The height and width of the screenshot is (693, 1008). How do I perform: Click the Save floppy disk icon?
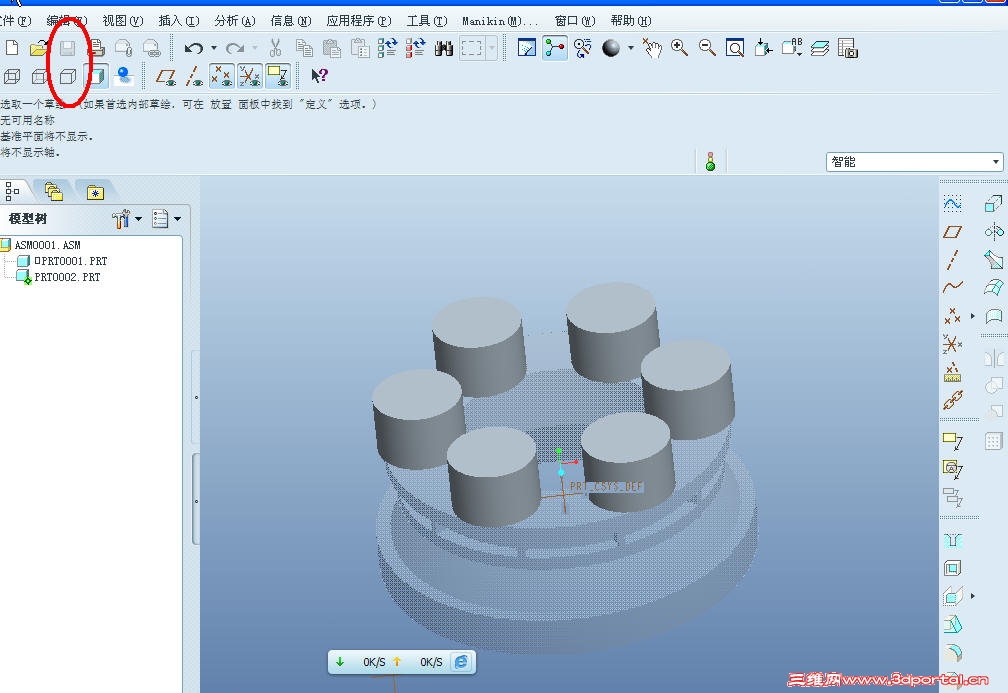(68, 48)
